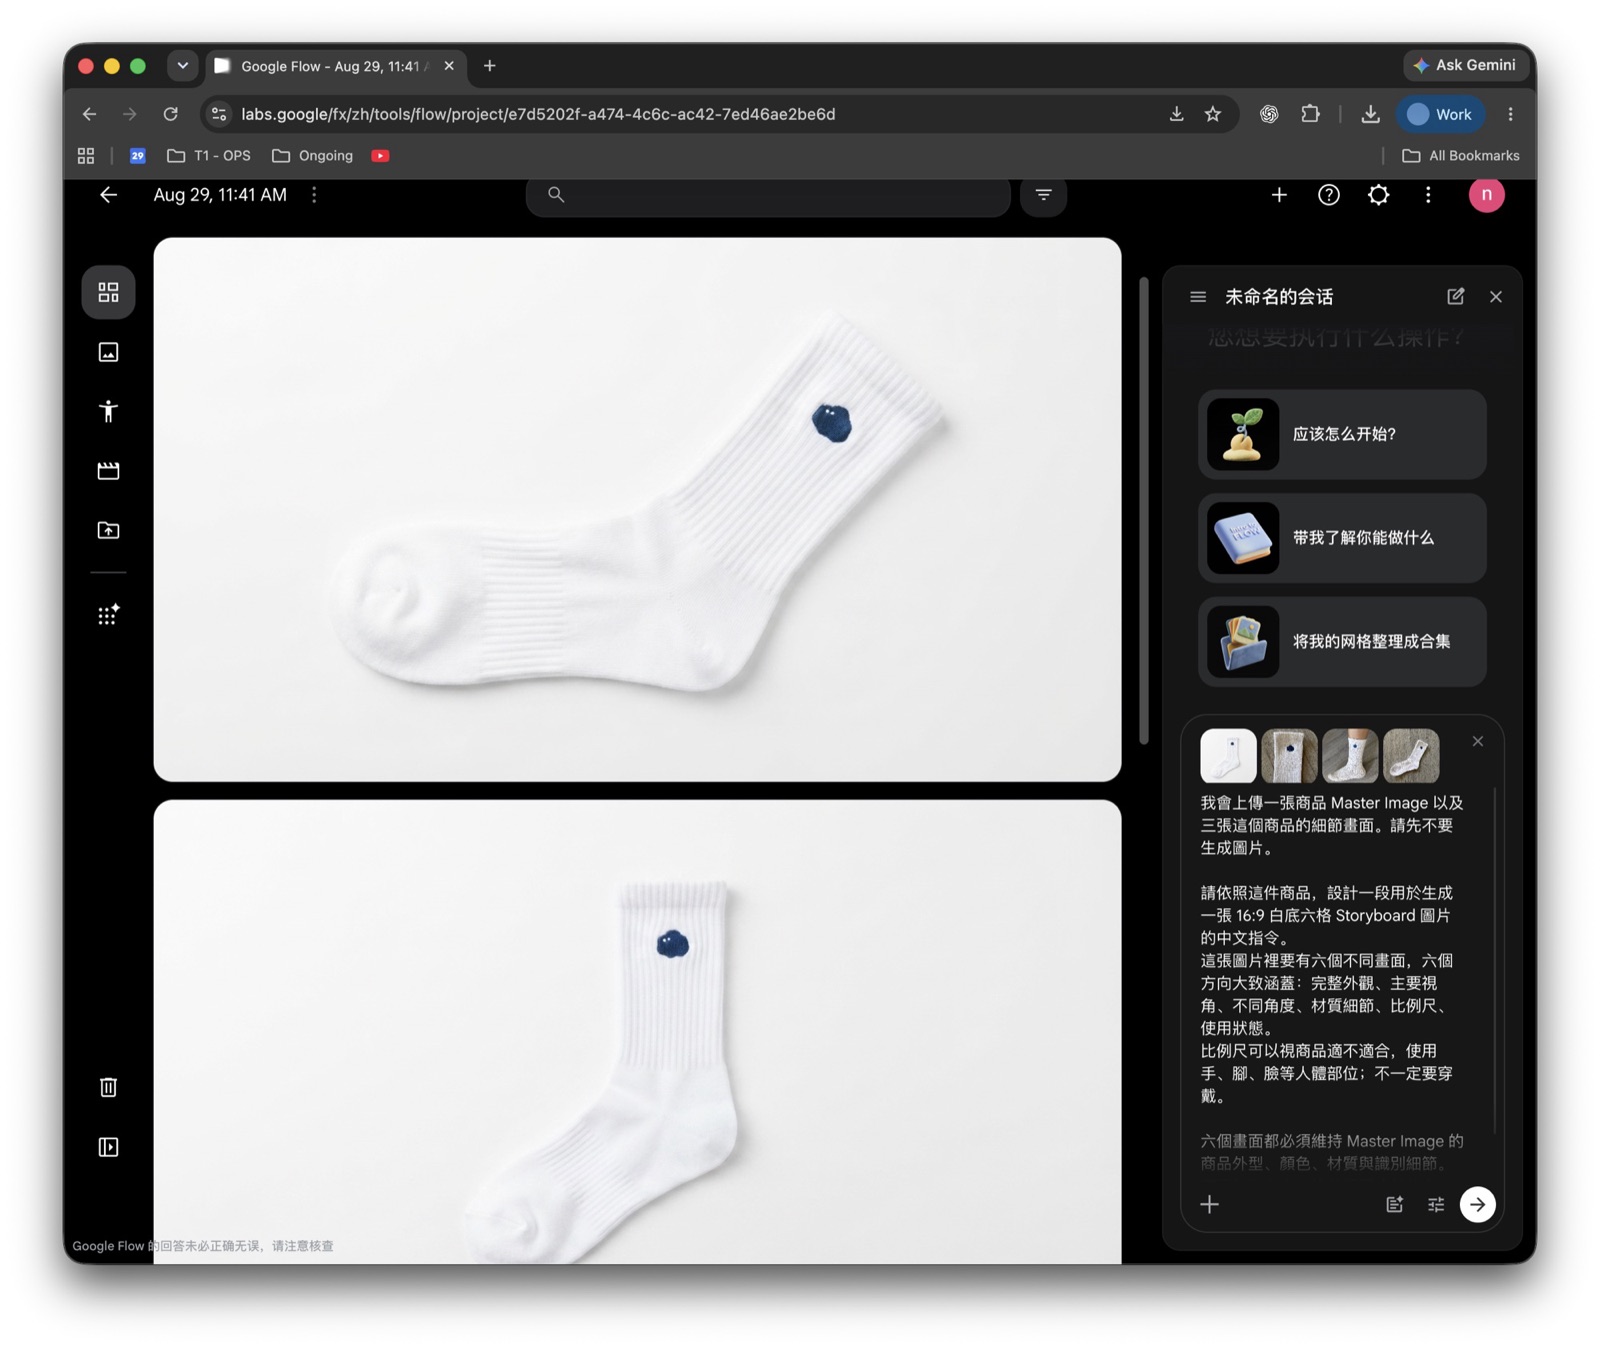The image size is (1600, 1348).
Task: Open the sparkle grid tools icon in sidebar
Action: point(108,615)
